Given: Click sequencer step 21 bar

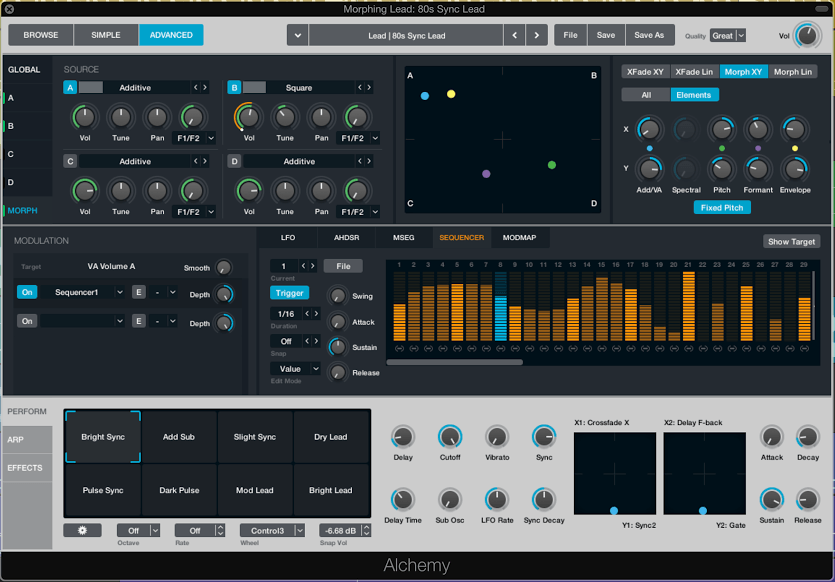Looking at the screenshot, I should [689, 306].
